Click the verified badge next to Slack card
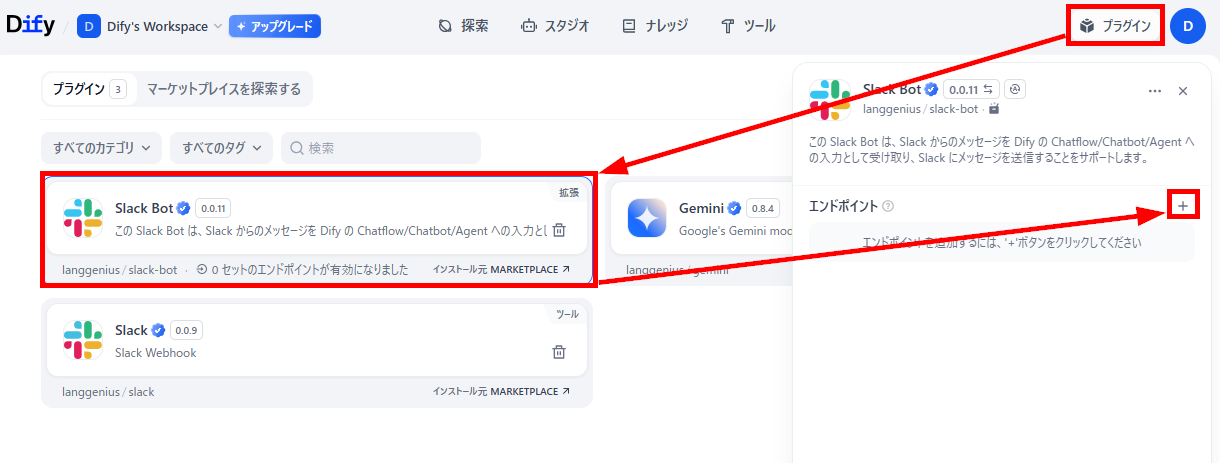 click(157, 330)
